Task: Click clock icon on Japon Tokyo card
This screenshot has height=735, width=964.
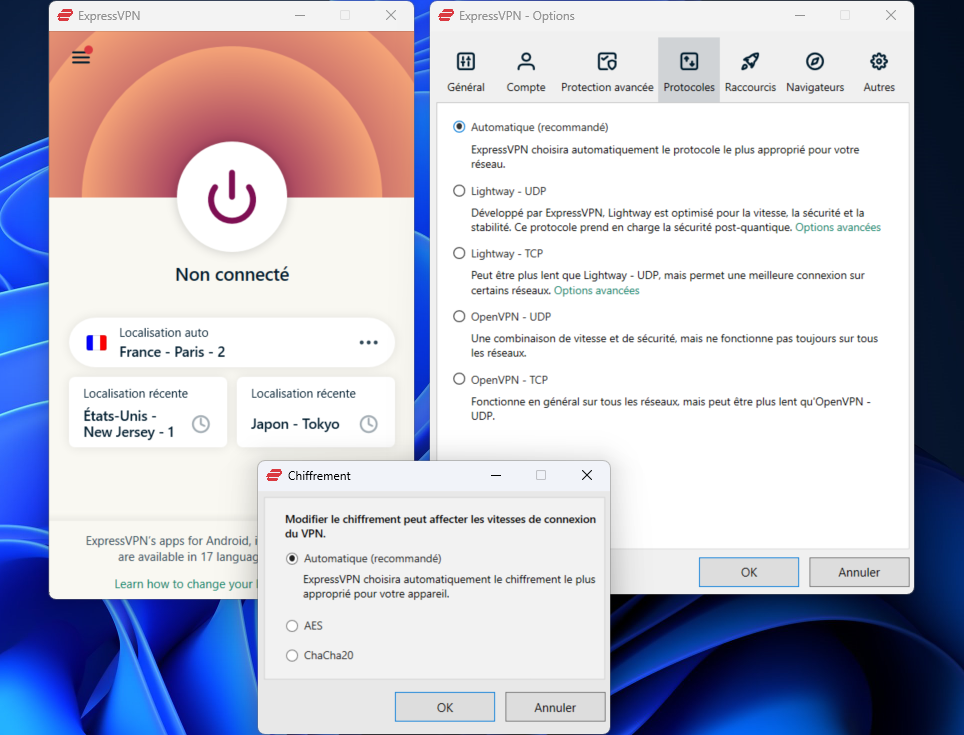Action: tap(368, 423)
